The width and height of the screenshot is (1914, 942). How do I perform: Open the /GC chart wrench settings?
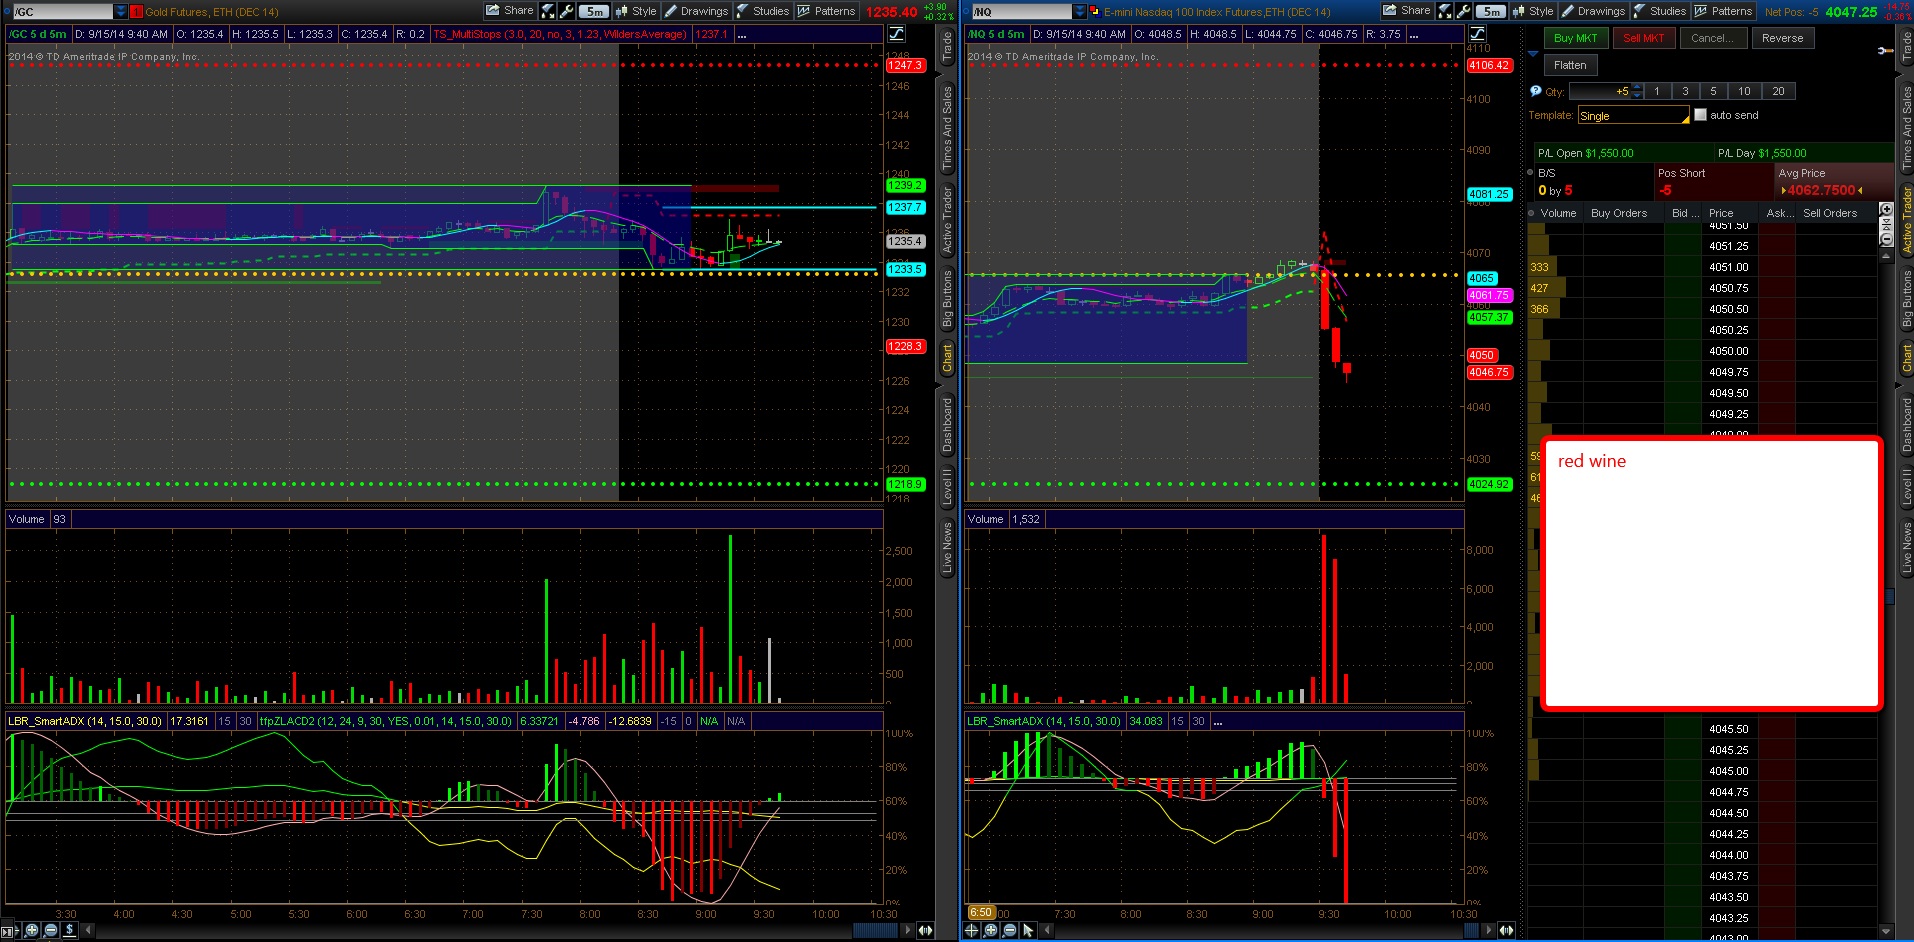point(567,11)
